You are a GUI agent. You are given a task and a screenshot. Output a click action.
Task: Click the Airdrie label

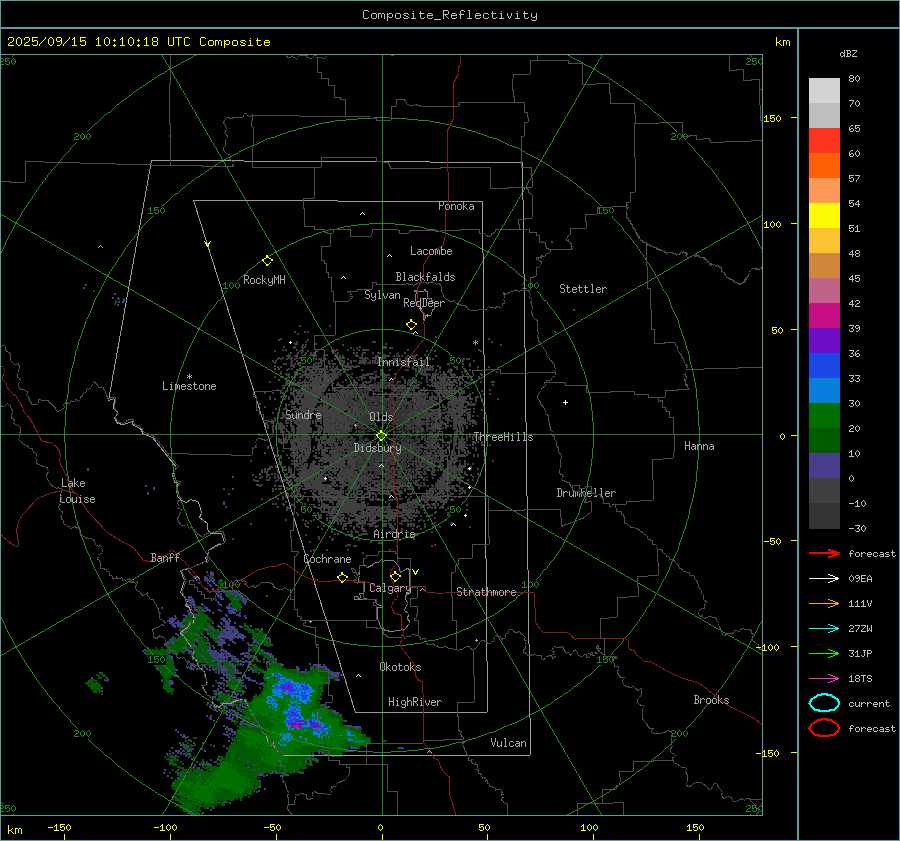pyautogui.click(x=394, y=534)
